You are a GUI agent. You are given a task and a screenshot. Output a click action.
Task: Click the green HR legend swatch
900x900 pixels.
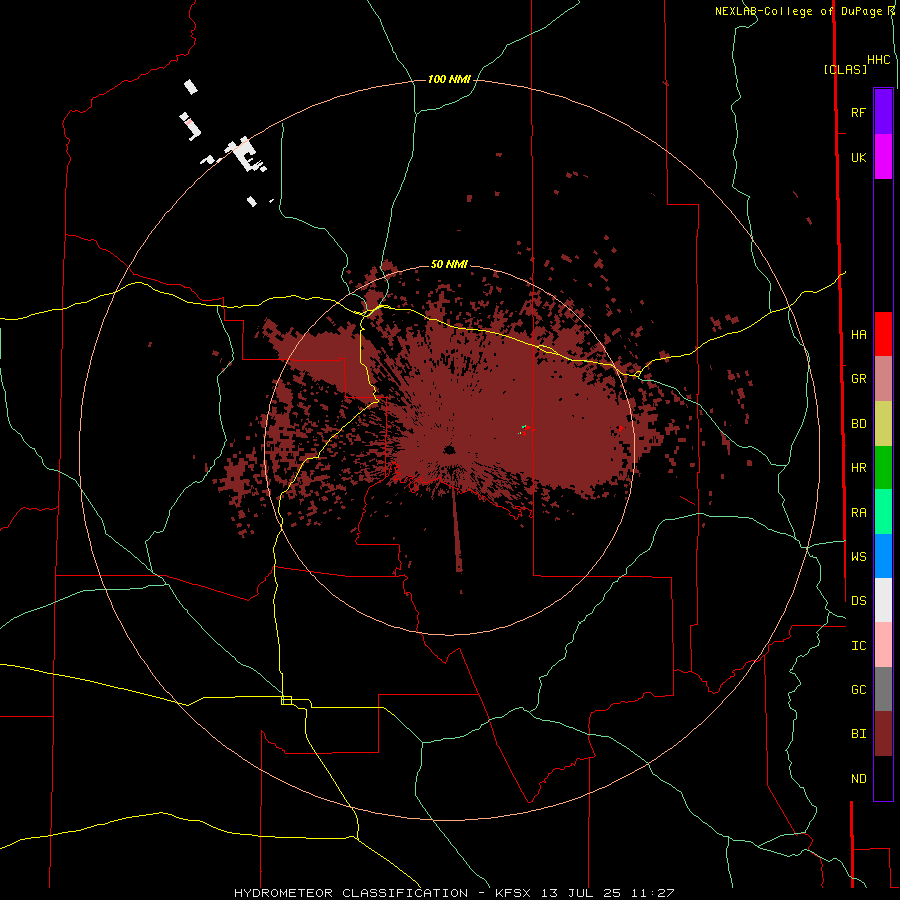(x=883, y=468)
